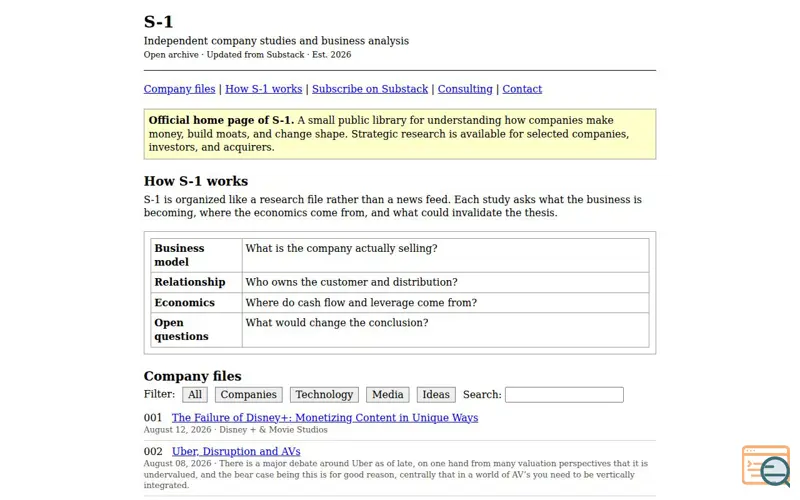This screenshot has width=800, height=500.
Task: Filter files by Companies
Action: (x=248, y=394)
